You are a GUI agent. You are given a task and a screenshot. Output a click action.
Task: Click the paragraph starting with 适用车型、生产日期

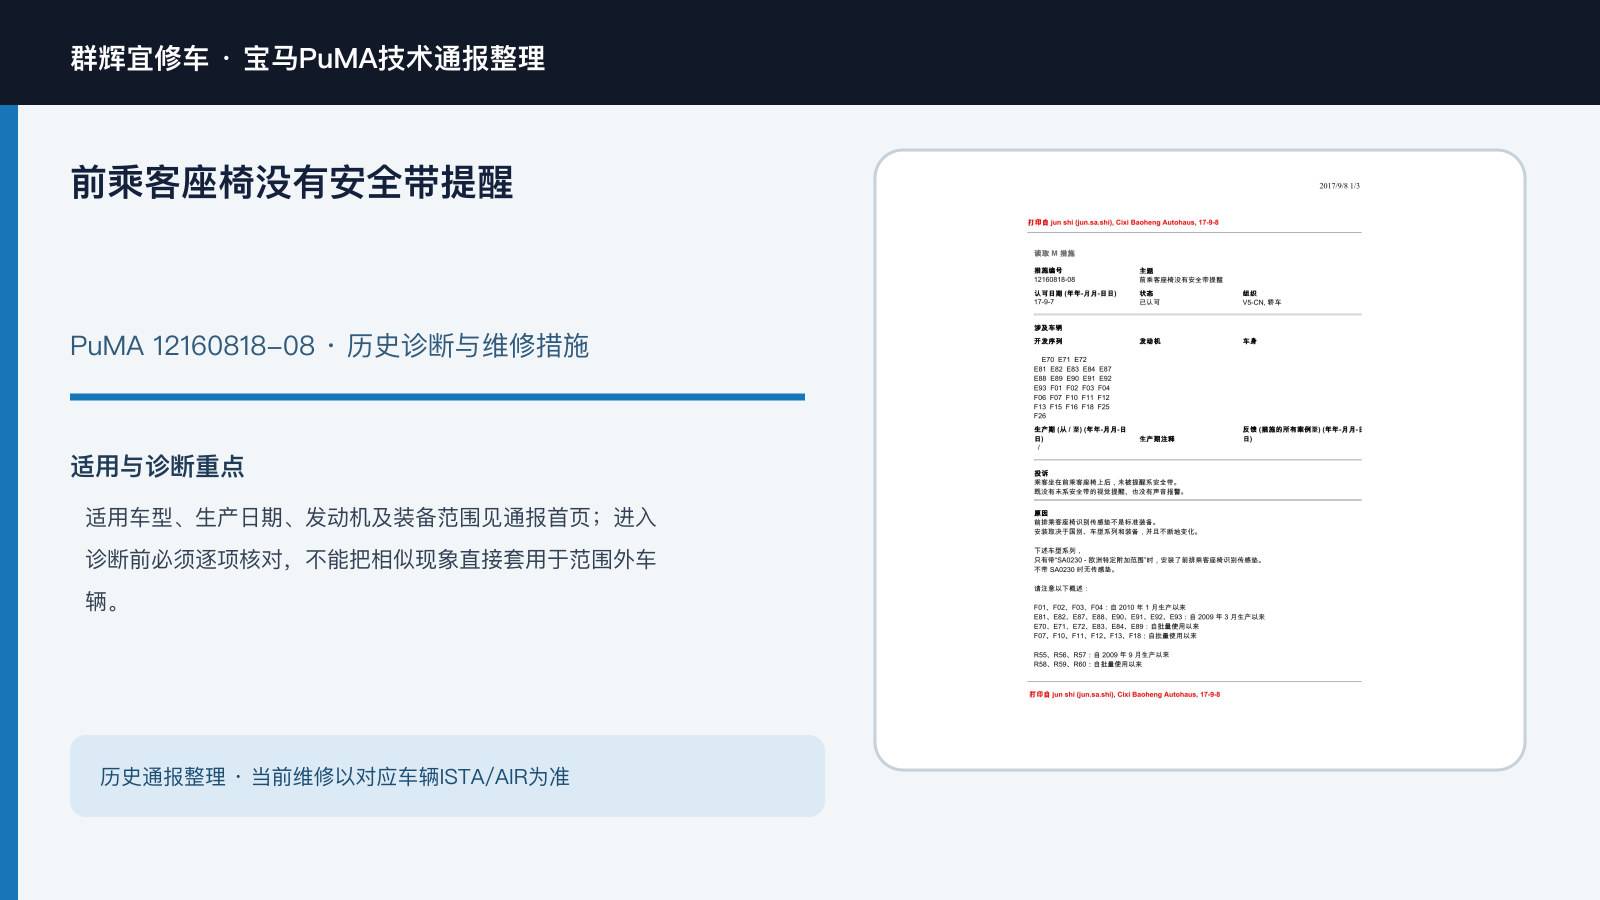coord(371,559)
